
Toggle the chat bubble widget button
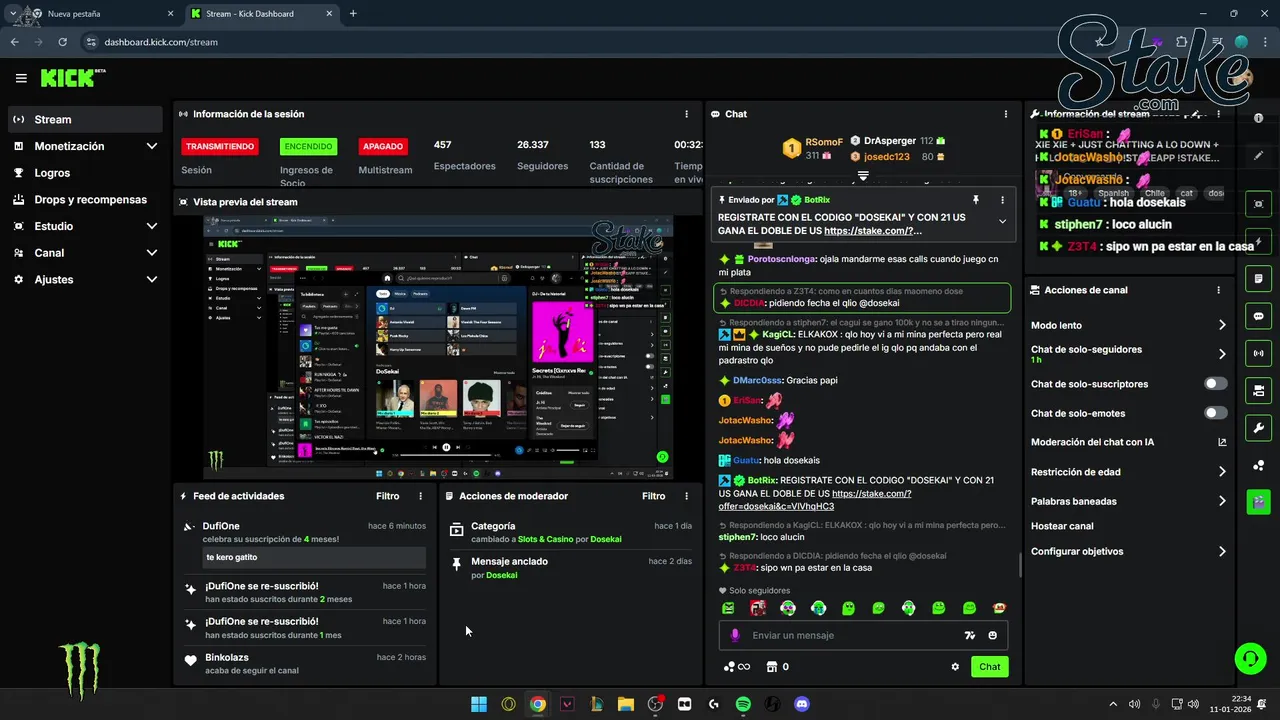coord(1258,316)
